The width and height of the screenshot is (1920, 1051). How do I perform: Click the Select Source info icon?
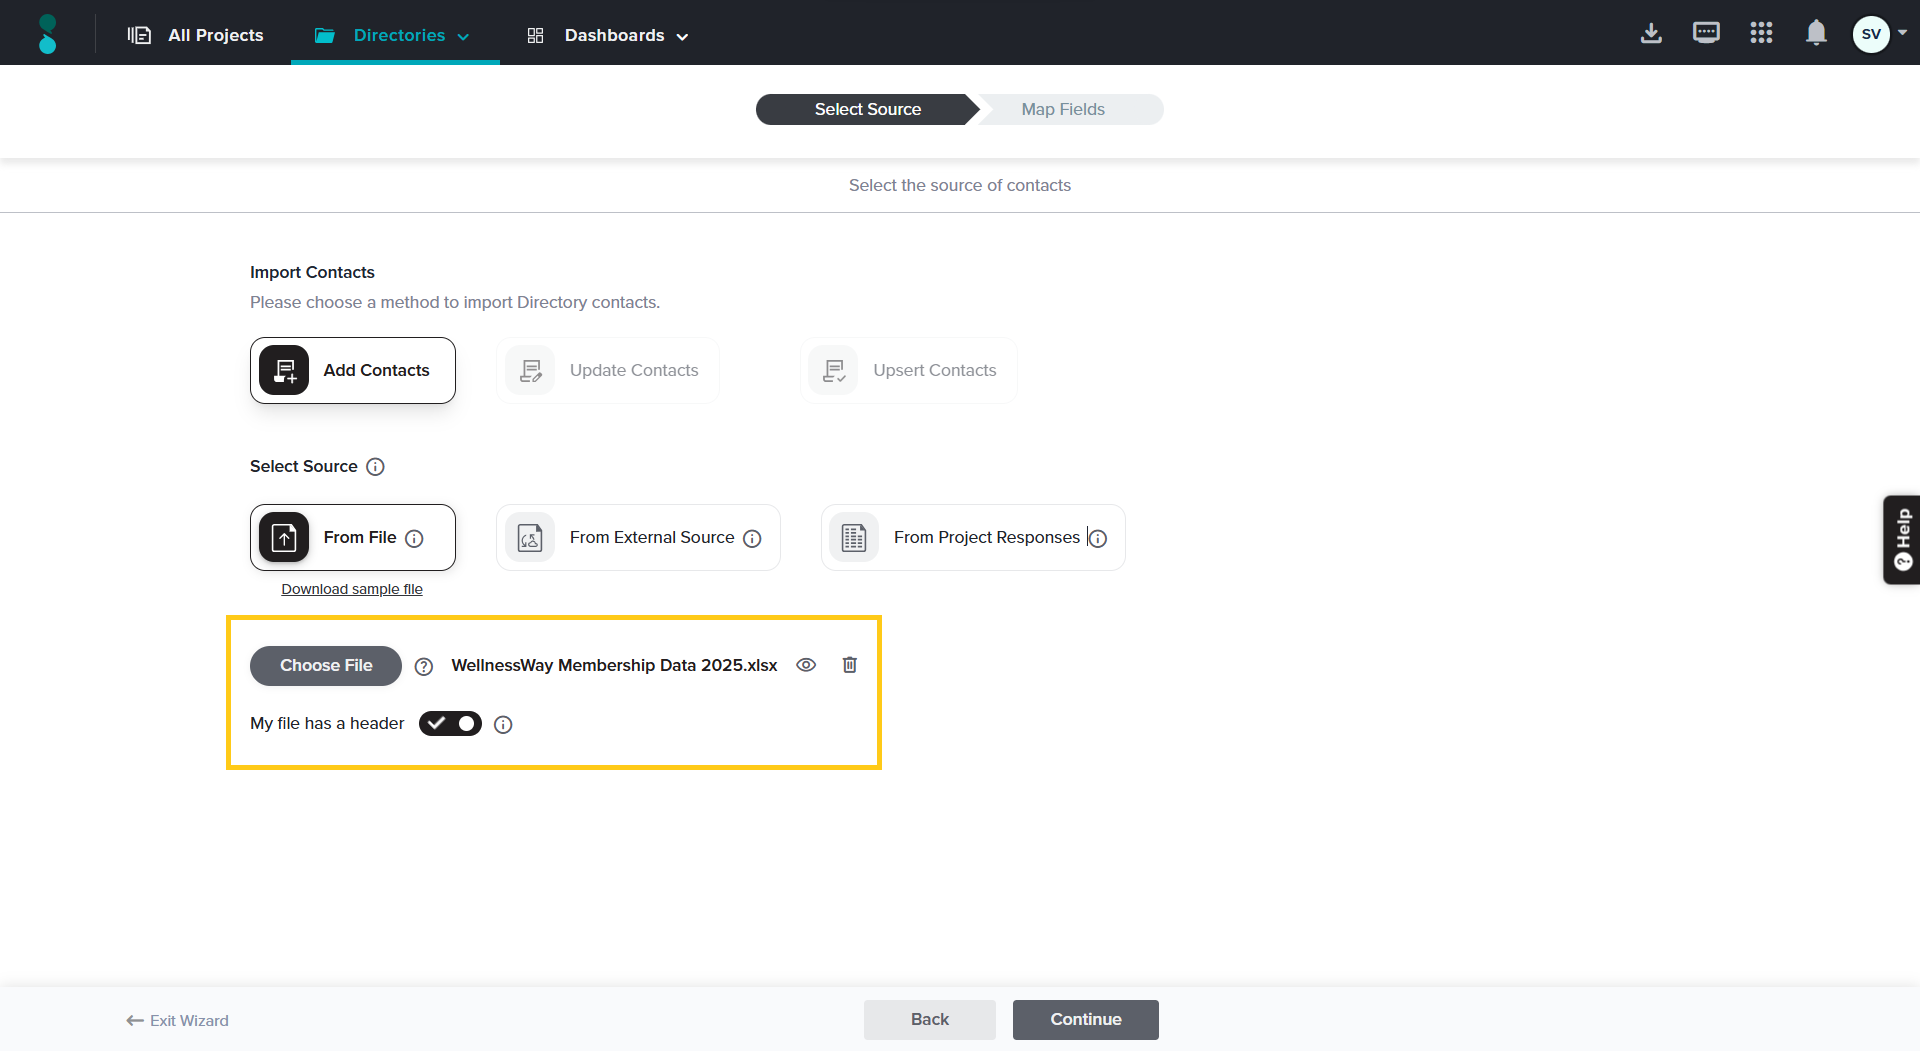click(375, 467)
